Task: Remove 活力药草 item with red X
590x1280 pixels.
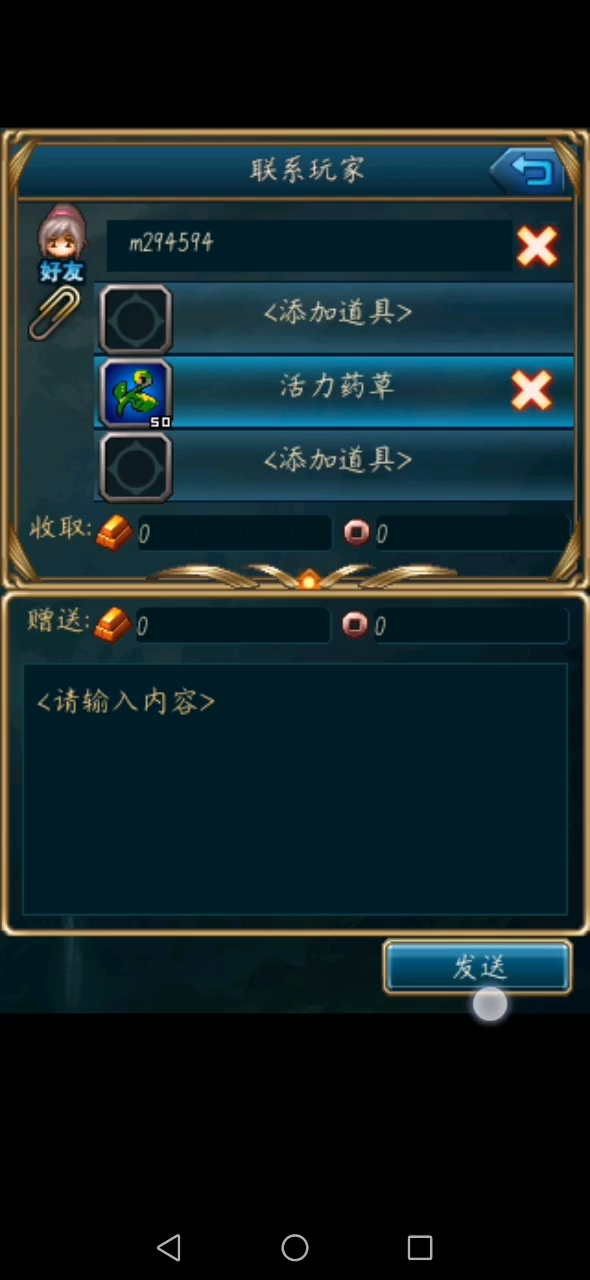Action: [531, 391]
